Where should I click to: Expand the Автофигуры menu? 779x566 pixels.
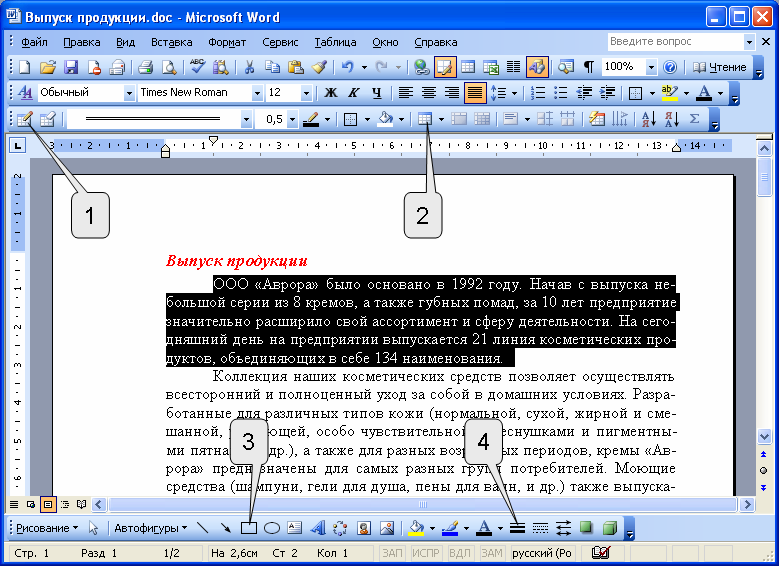click(x=151, y=528)
